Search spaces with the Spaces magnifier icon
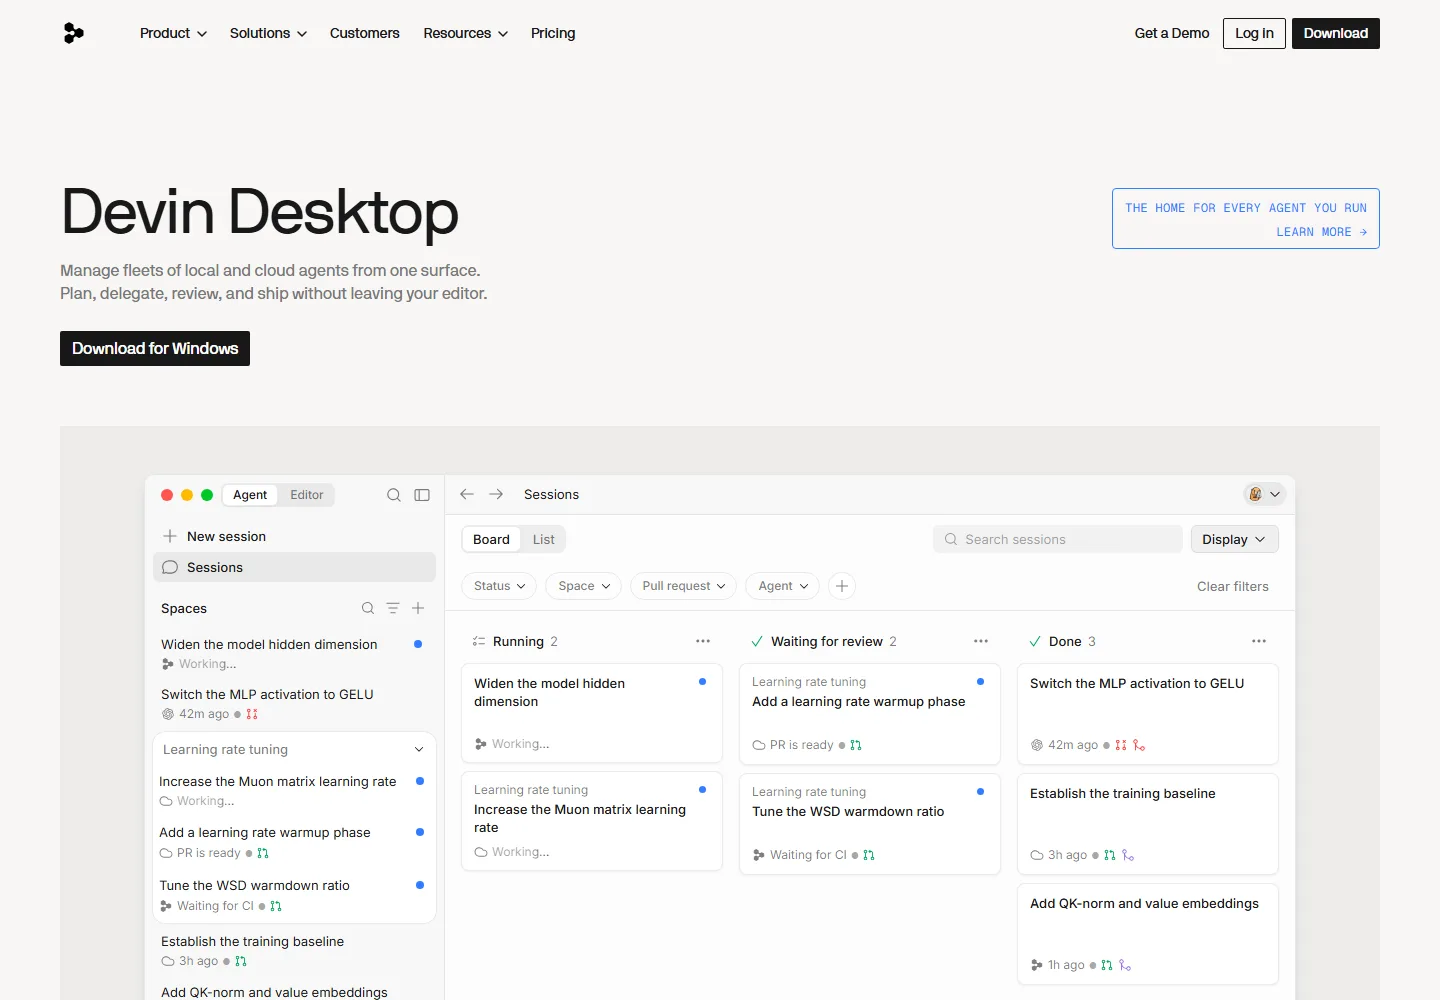1440x1000 pixels. (368, 608)
